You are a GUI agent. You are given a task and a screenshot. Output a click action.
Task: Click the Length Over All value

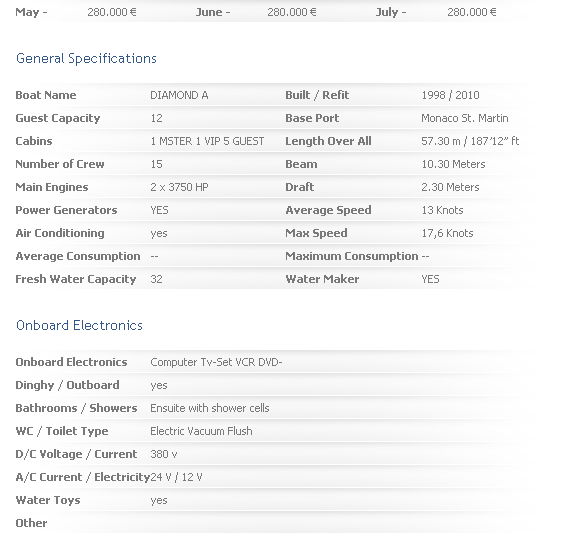[470, 141]
